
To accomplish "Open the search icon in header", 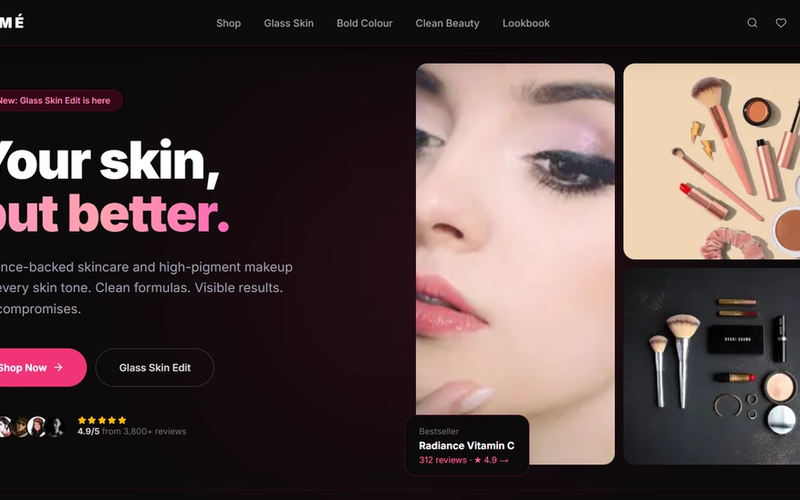I will pos(752,23).
